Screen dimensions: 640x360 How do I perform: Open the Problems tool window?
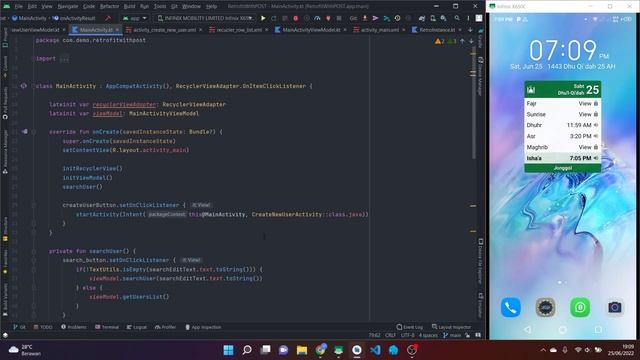point(74,327)
